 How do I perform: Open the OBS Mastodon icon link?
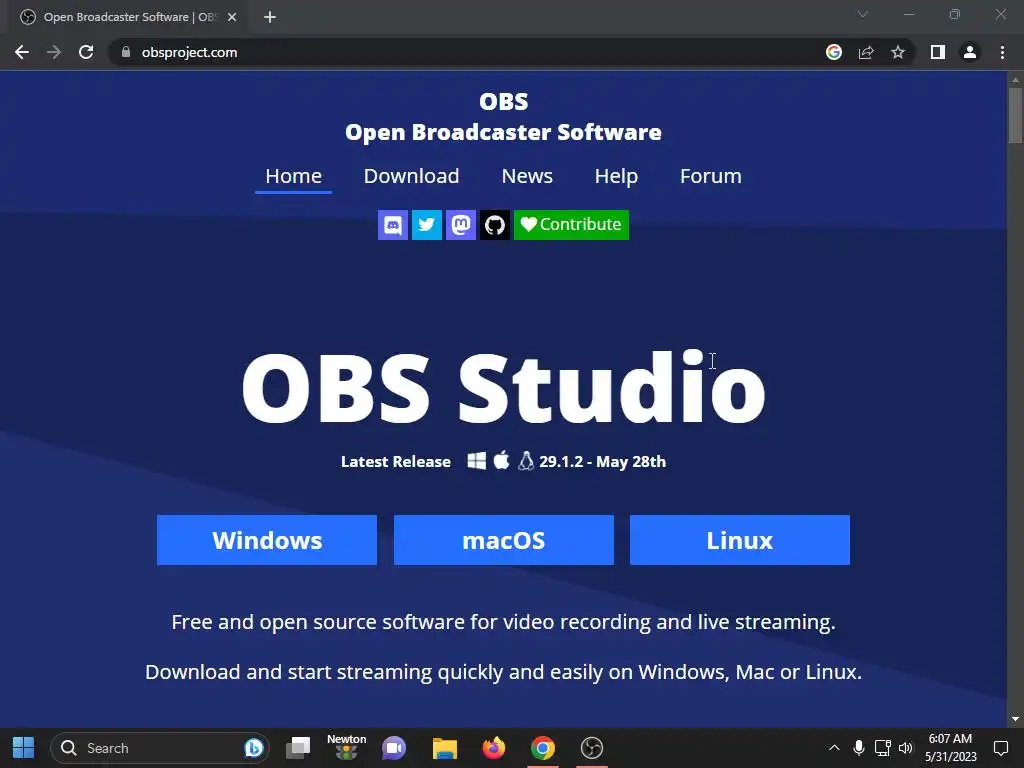(460, 225)
